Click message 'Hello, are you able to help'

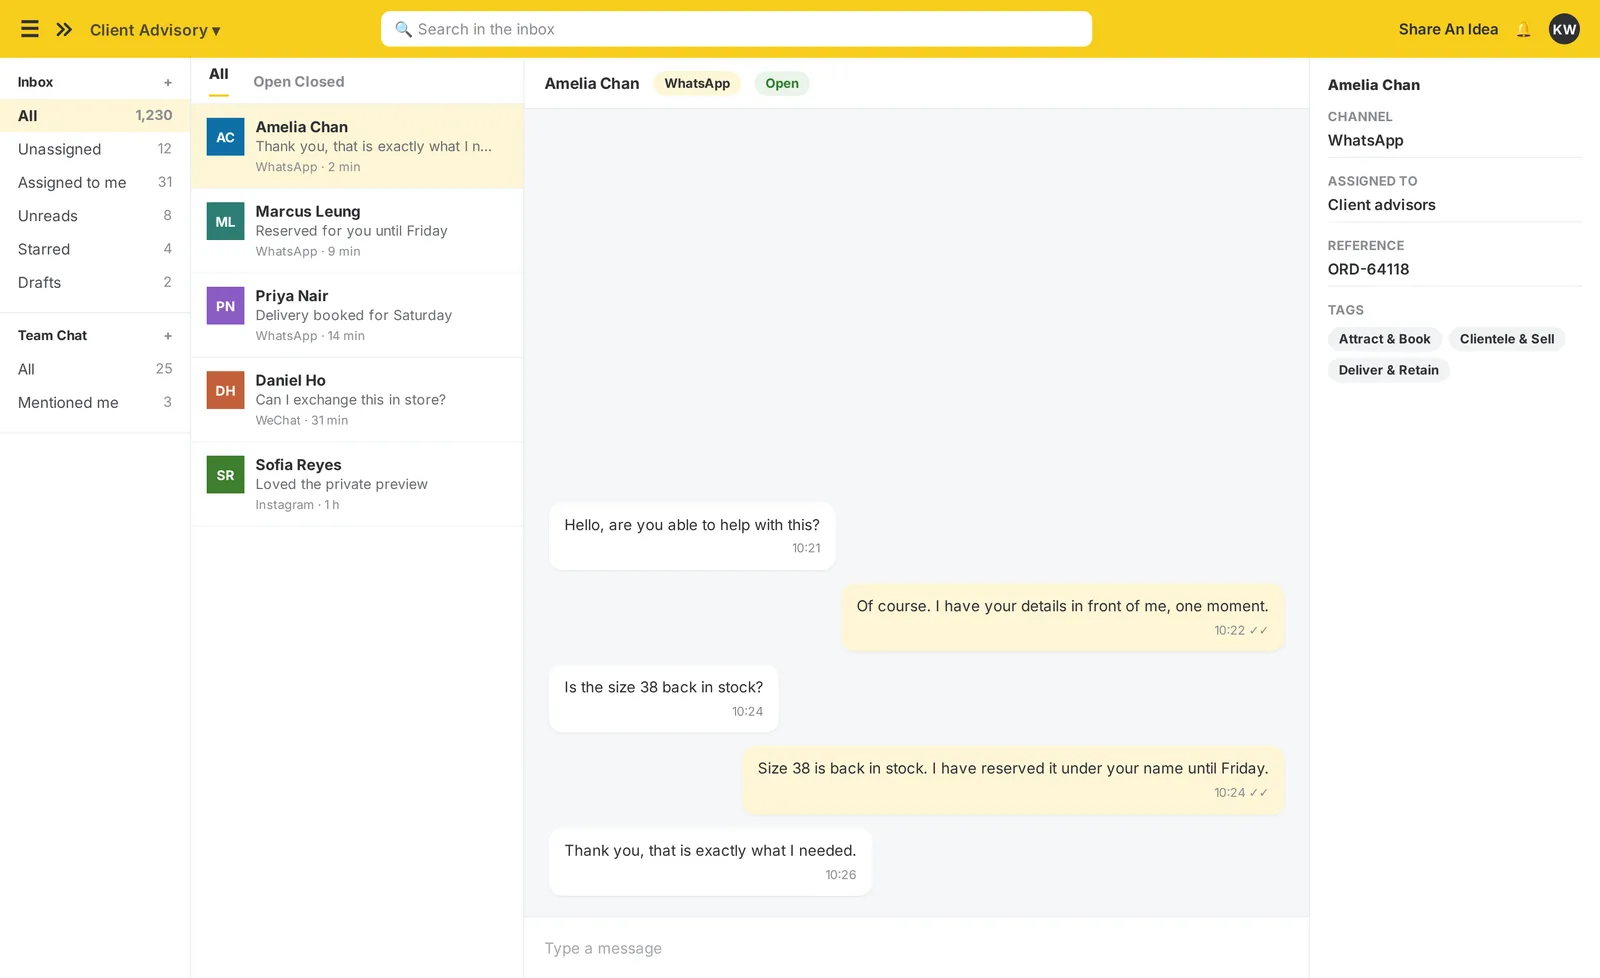(x=692, y=536)
